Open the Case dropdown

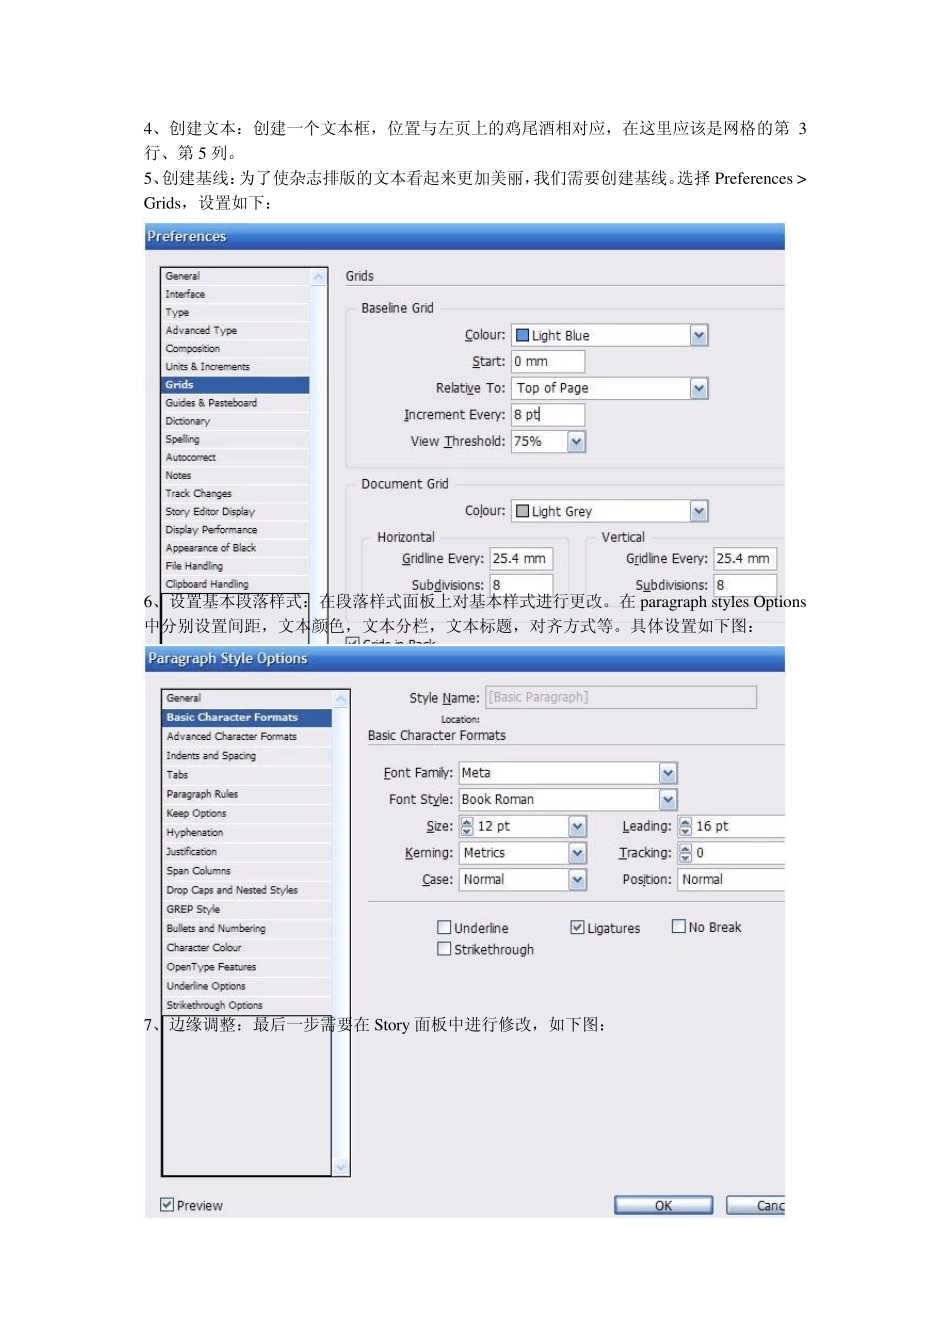click(577, 879)
